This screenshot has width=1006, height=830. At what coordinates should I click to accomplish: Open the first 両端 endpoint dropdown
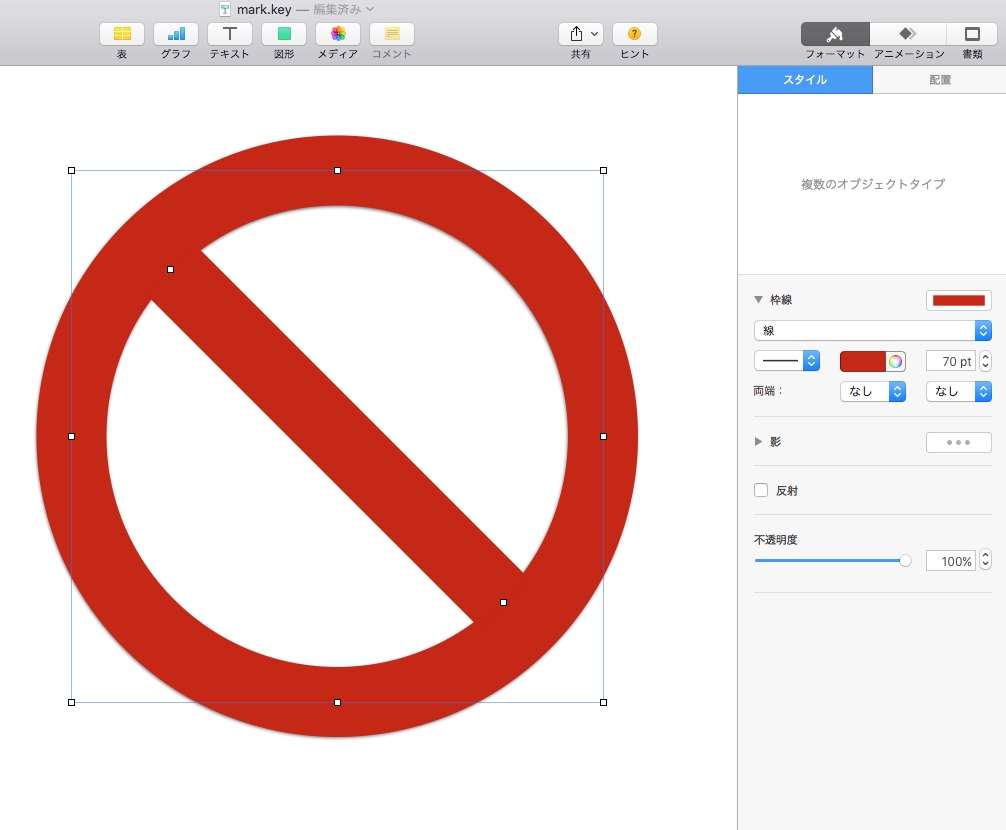[873, 391]
